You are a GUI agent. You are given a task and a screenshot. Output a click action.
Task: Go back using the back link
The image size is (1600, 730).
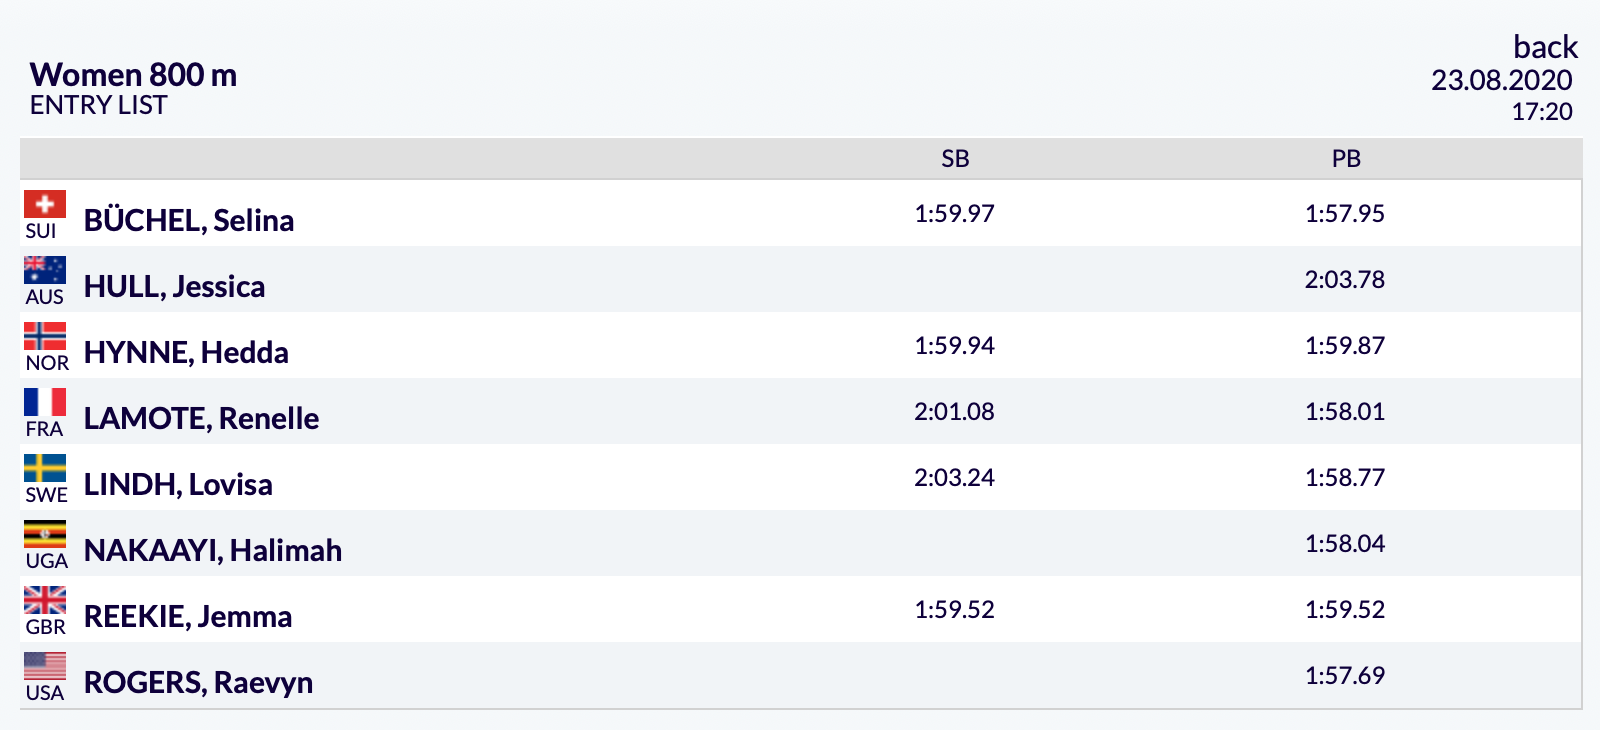pyautogui.click(x=1545, y=47)
